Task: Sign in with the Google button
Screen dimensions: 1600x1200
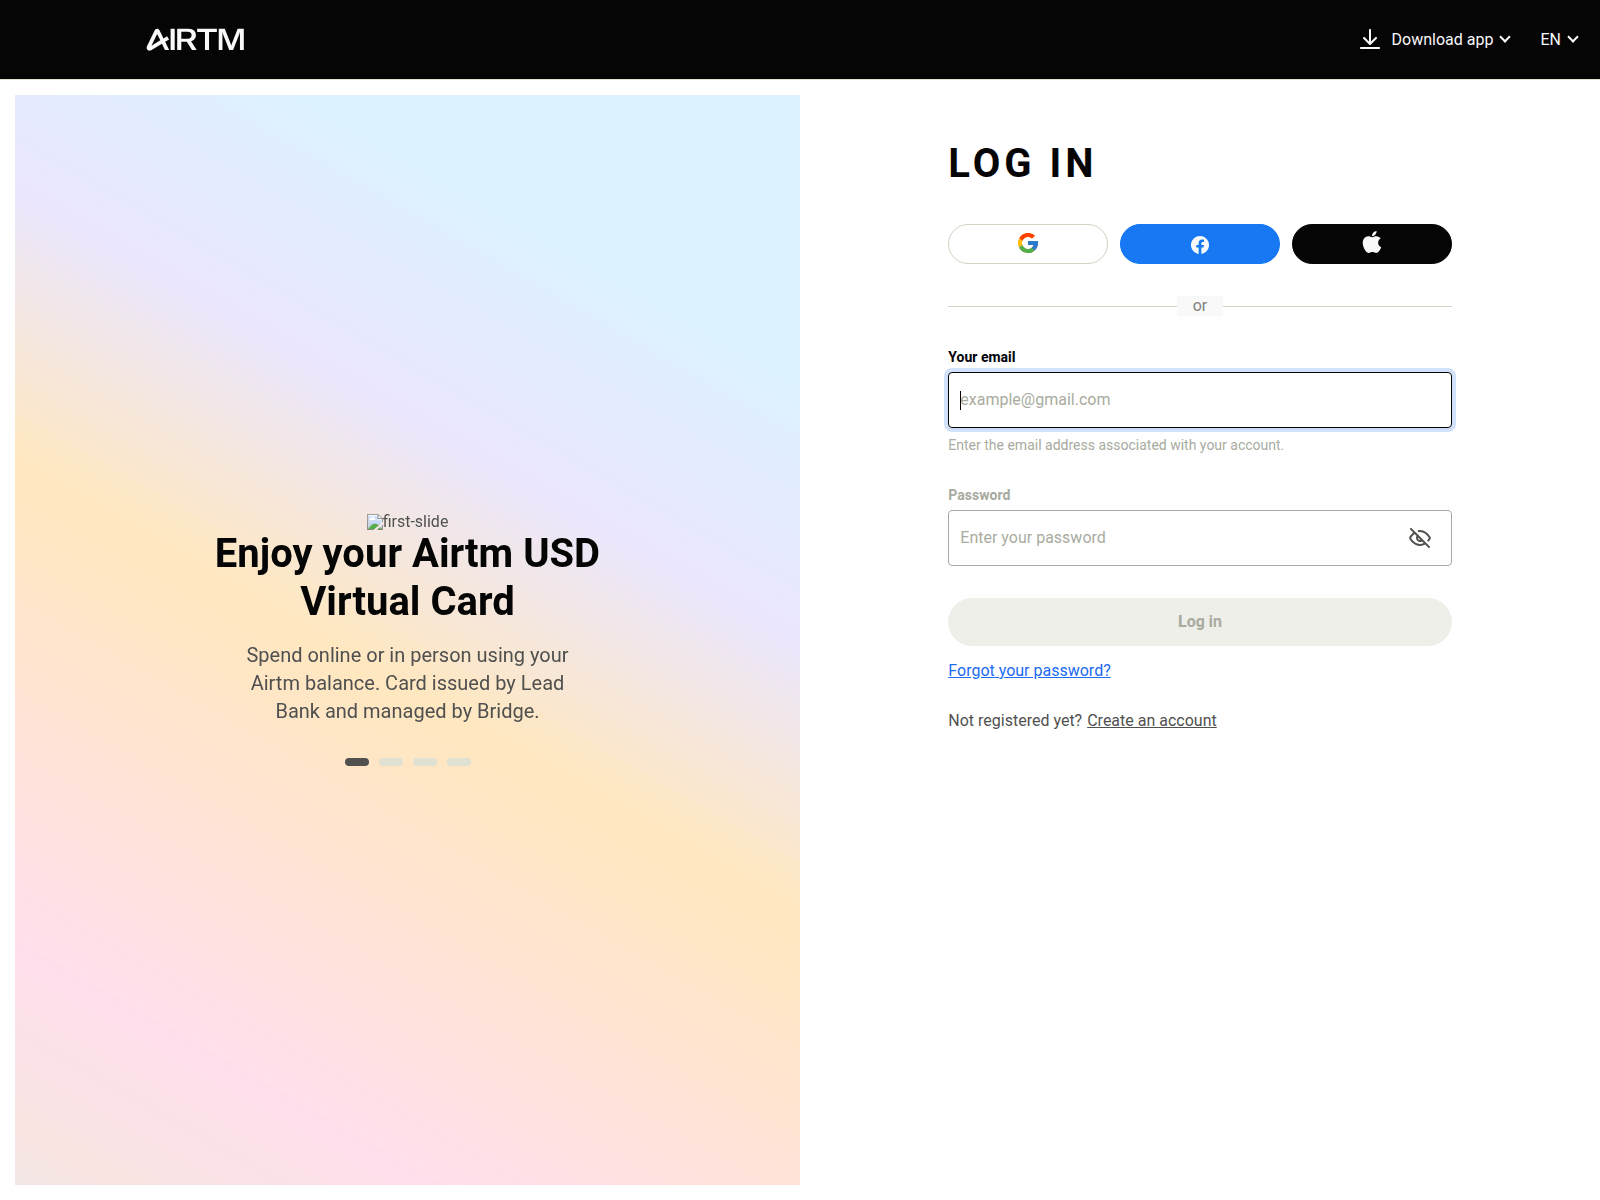Action: [x=1028, y=244]
